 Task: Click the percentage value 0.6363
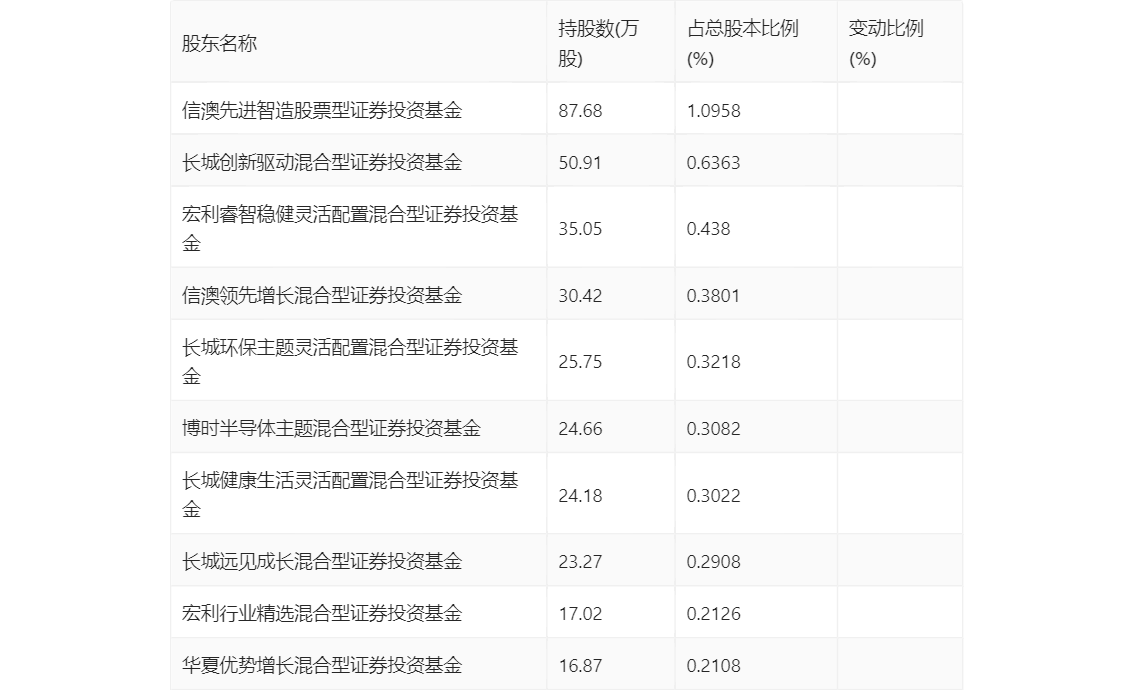click(713, 163)
